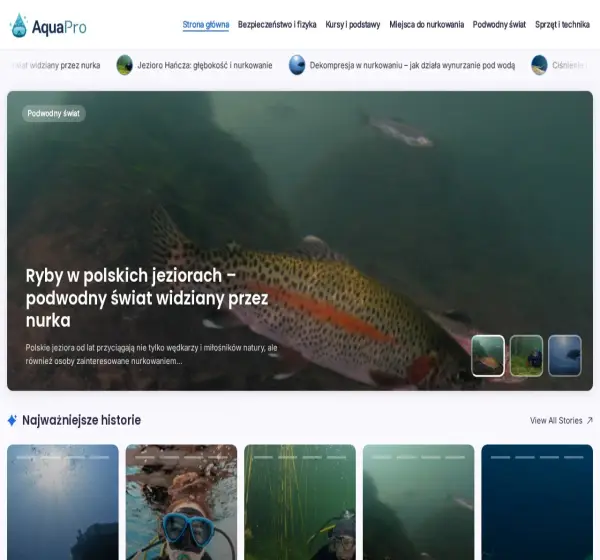
Task: Click hero excerpt 'Polskie jeziora od lat'
Action: [x=152, y=354]
